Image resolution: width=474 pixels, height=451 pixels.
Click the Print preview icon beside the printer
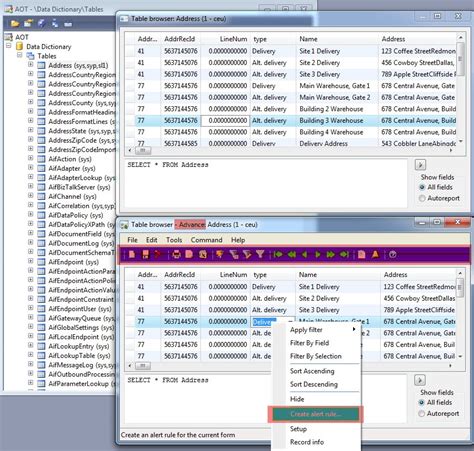(189, 255)
